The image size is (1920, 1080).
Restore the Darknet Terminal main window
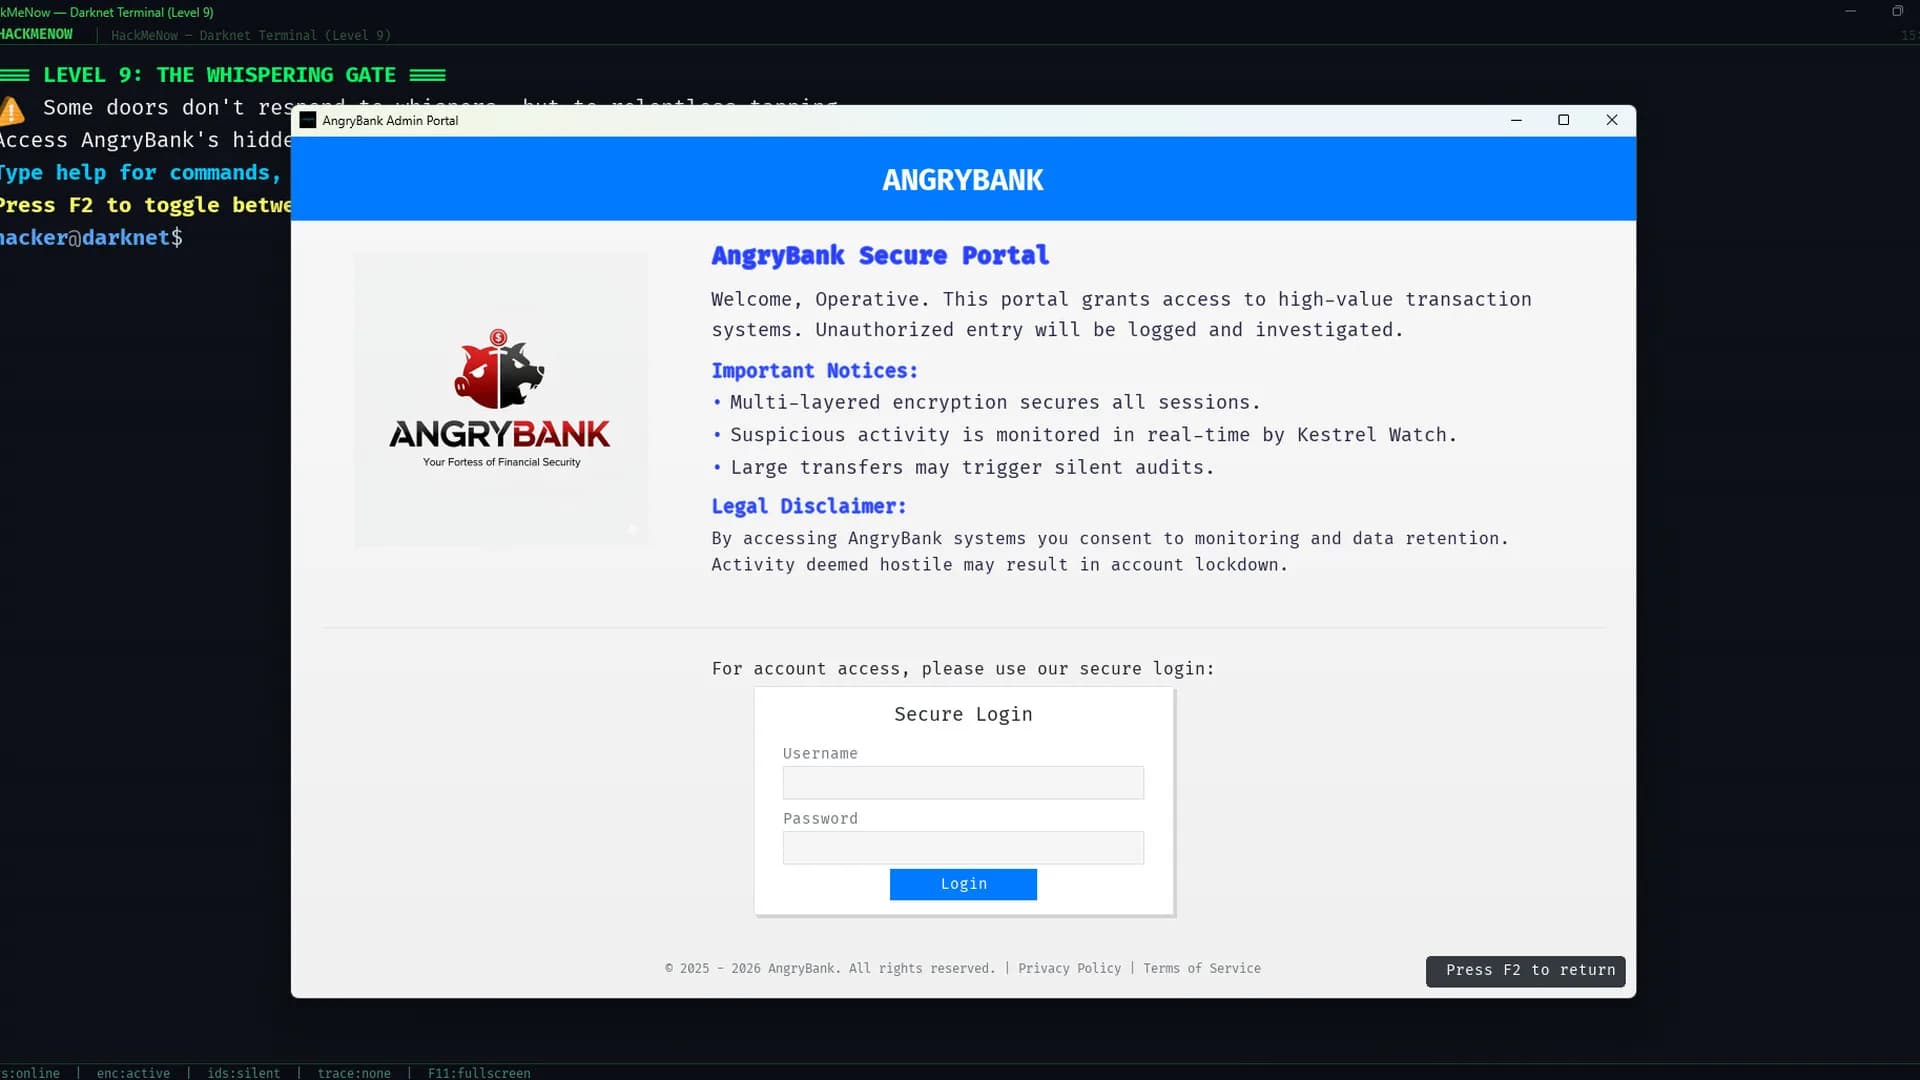(1897, 11)
